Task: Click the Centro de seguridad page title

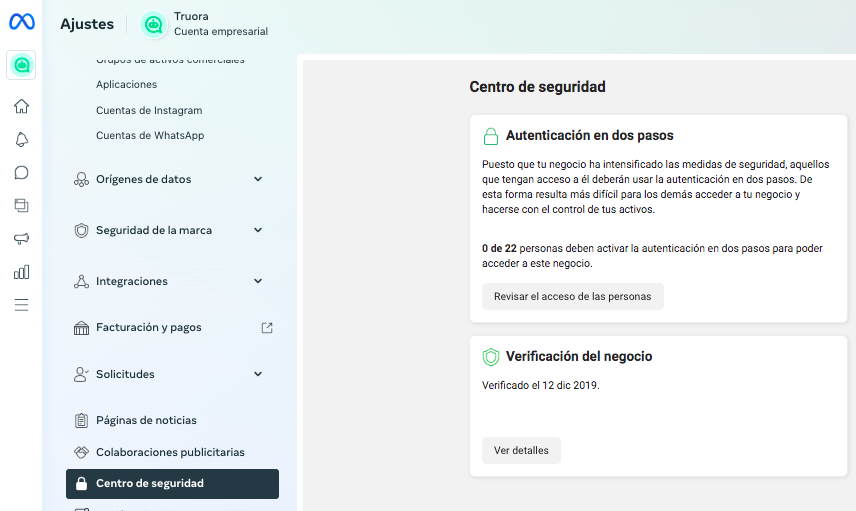Action: point(537,87)
